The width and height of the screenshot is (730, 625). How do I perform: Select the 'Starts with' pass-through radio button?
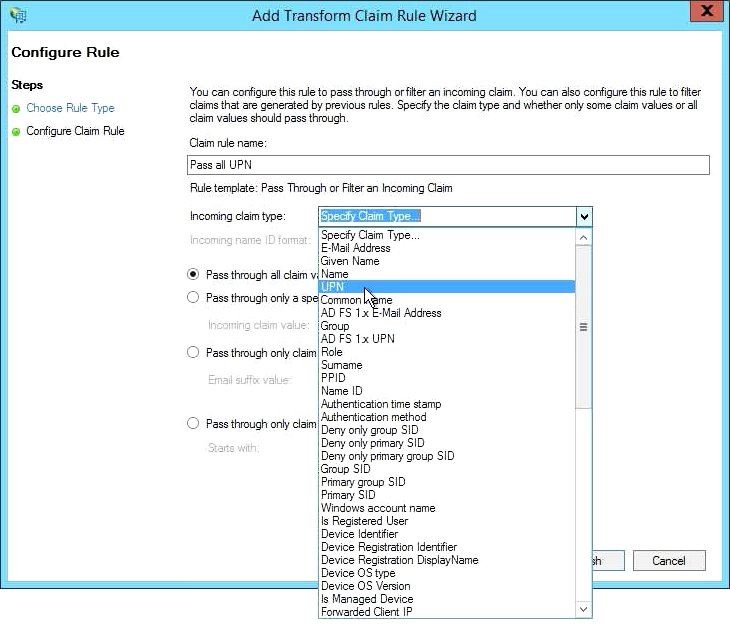pyautogui.click(x=194, y=423)
